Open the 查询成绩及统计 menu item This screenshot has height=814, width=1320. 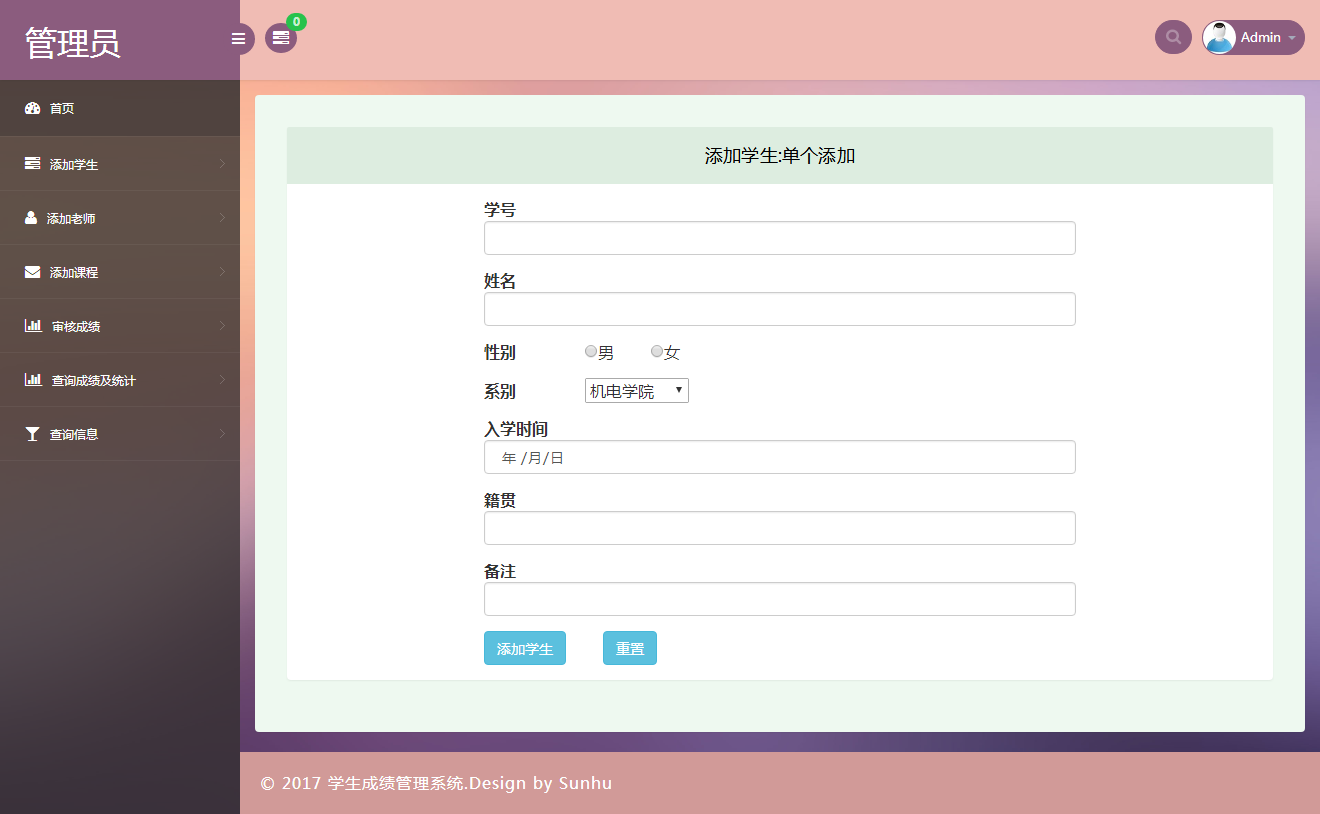point(120,380)
